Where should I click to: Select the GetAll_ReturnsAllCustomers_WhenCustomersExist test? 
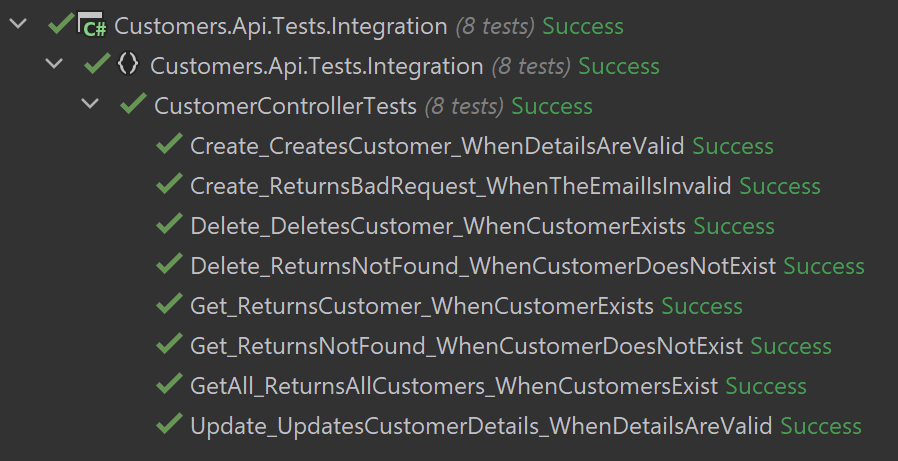click(x=454, y=386)
